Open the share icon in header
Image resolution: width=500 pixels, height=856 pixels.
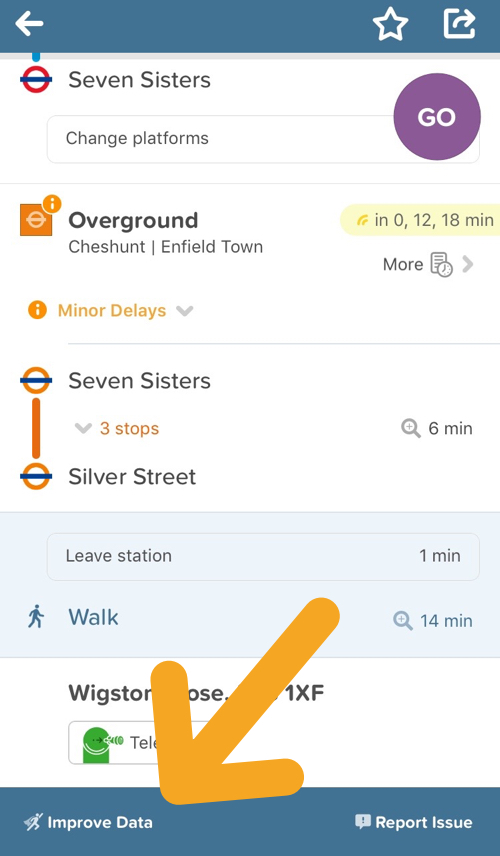point(459,24)
